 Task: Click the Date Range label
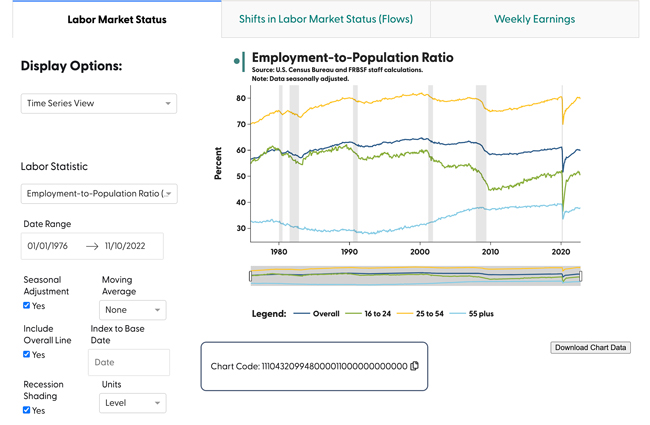point(47,224)
